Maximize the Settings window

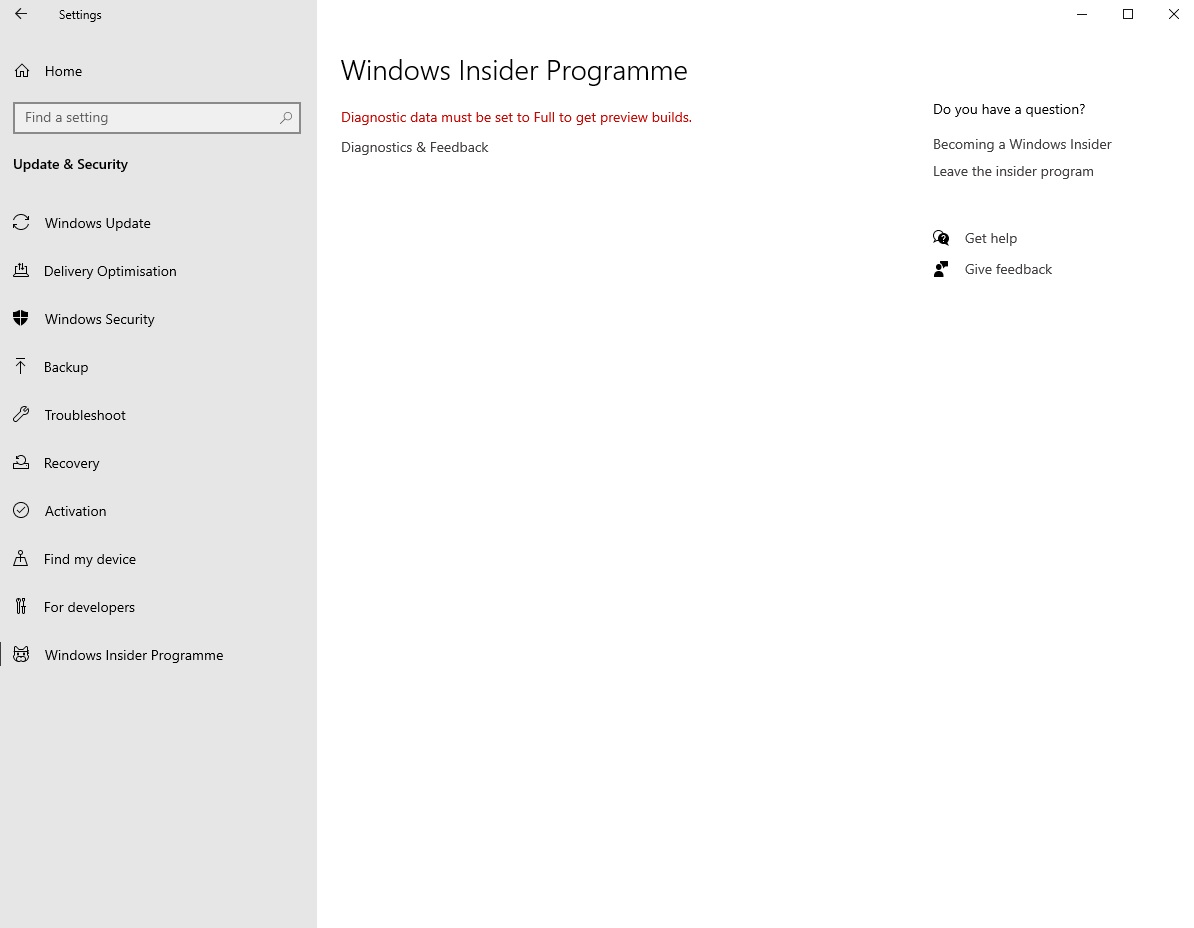pos(1128,14)
